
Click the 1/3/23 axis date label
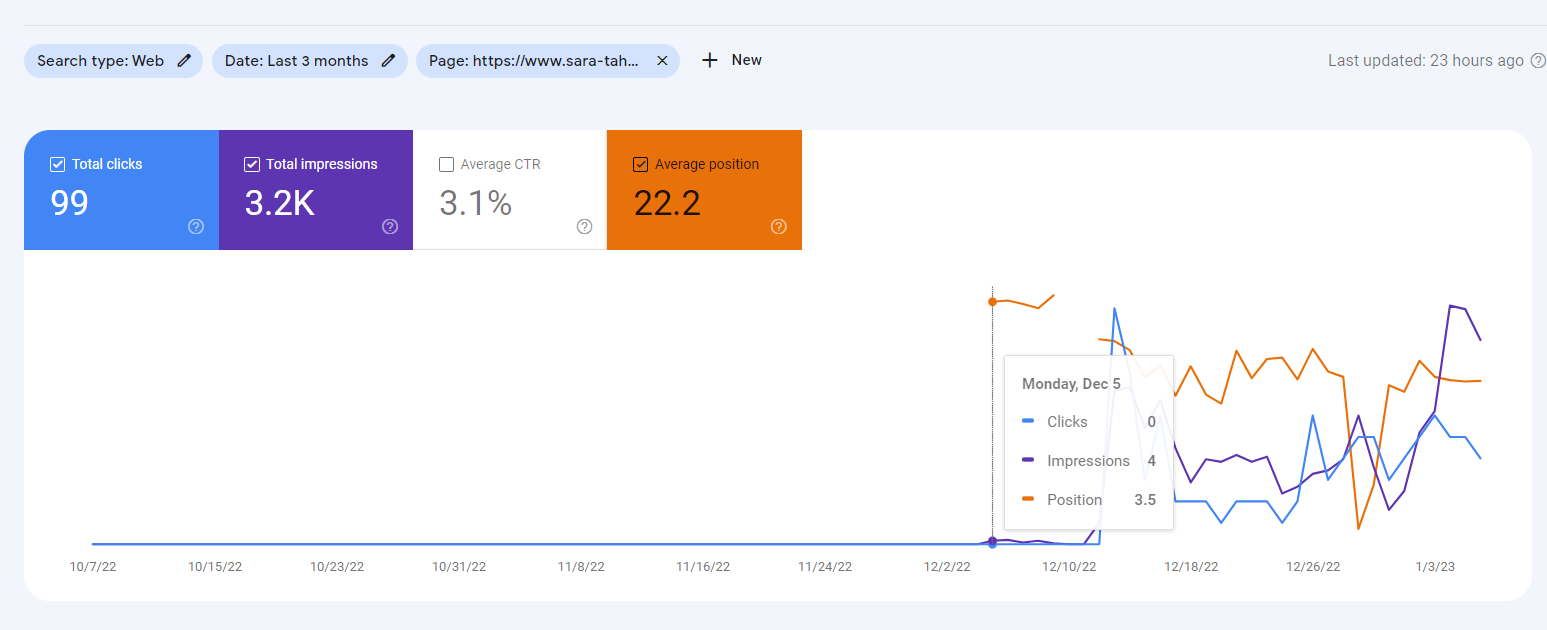click(1435, 566)
